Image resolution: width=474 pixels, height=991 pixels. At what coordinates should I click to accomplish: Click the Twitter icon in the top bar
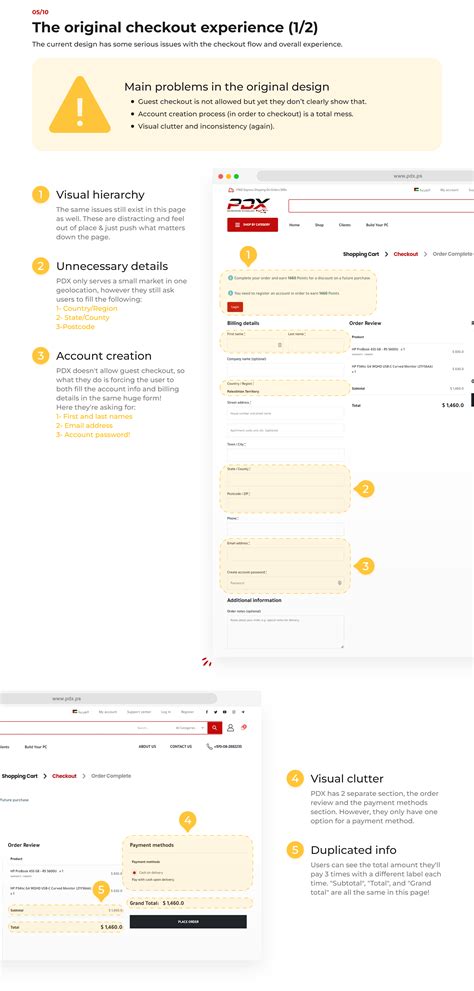pos(216,712)
